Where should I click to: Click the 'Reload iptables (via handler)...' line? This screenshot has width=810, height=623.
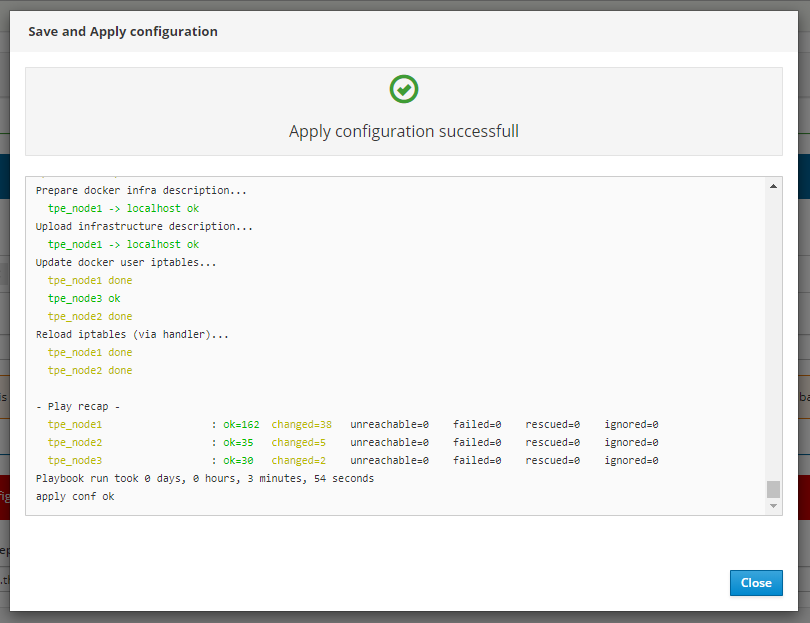click(x=132, y=334)
